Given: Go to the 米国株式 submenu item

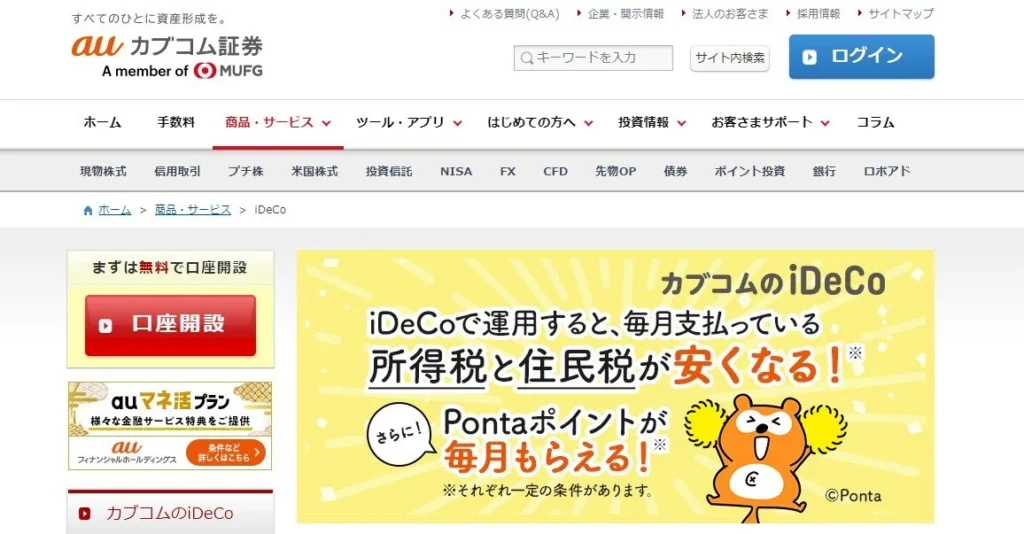Looking at the screenshot, I should 315,172.
